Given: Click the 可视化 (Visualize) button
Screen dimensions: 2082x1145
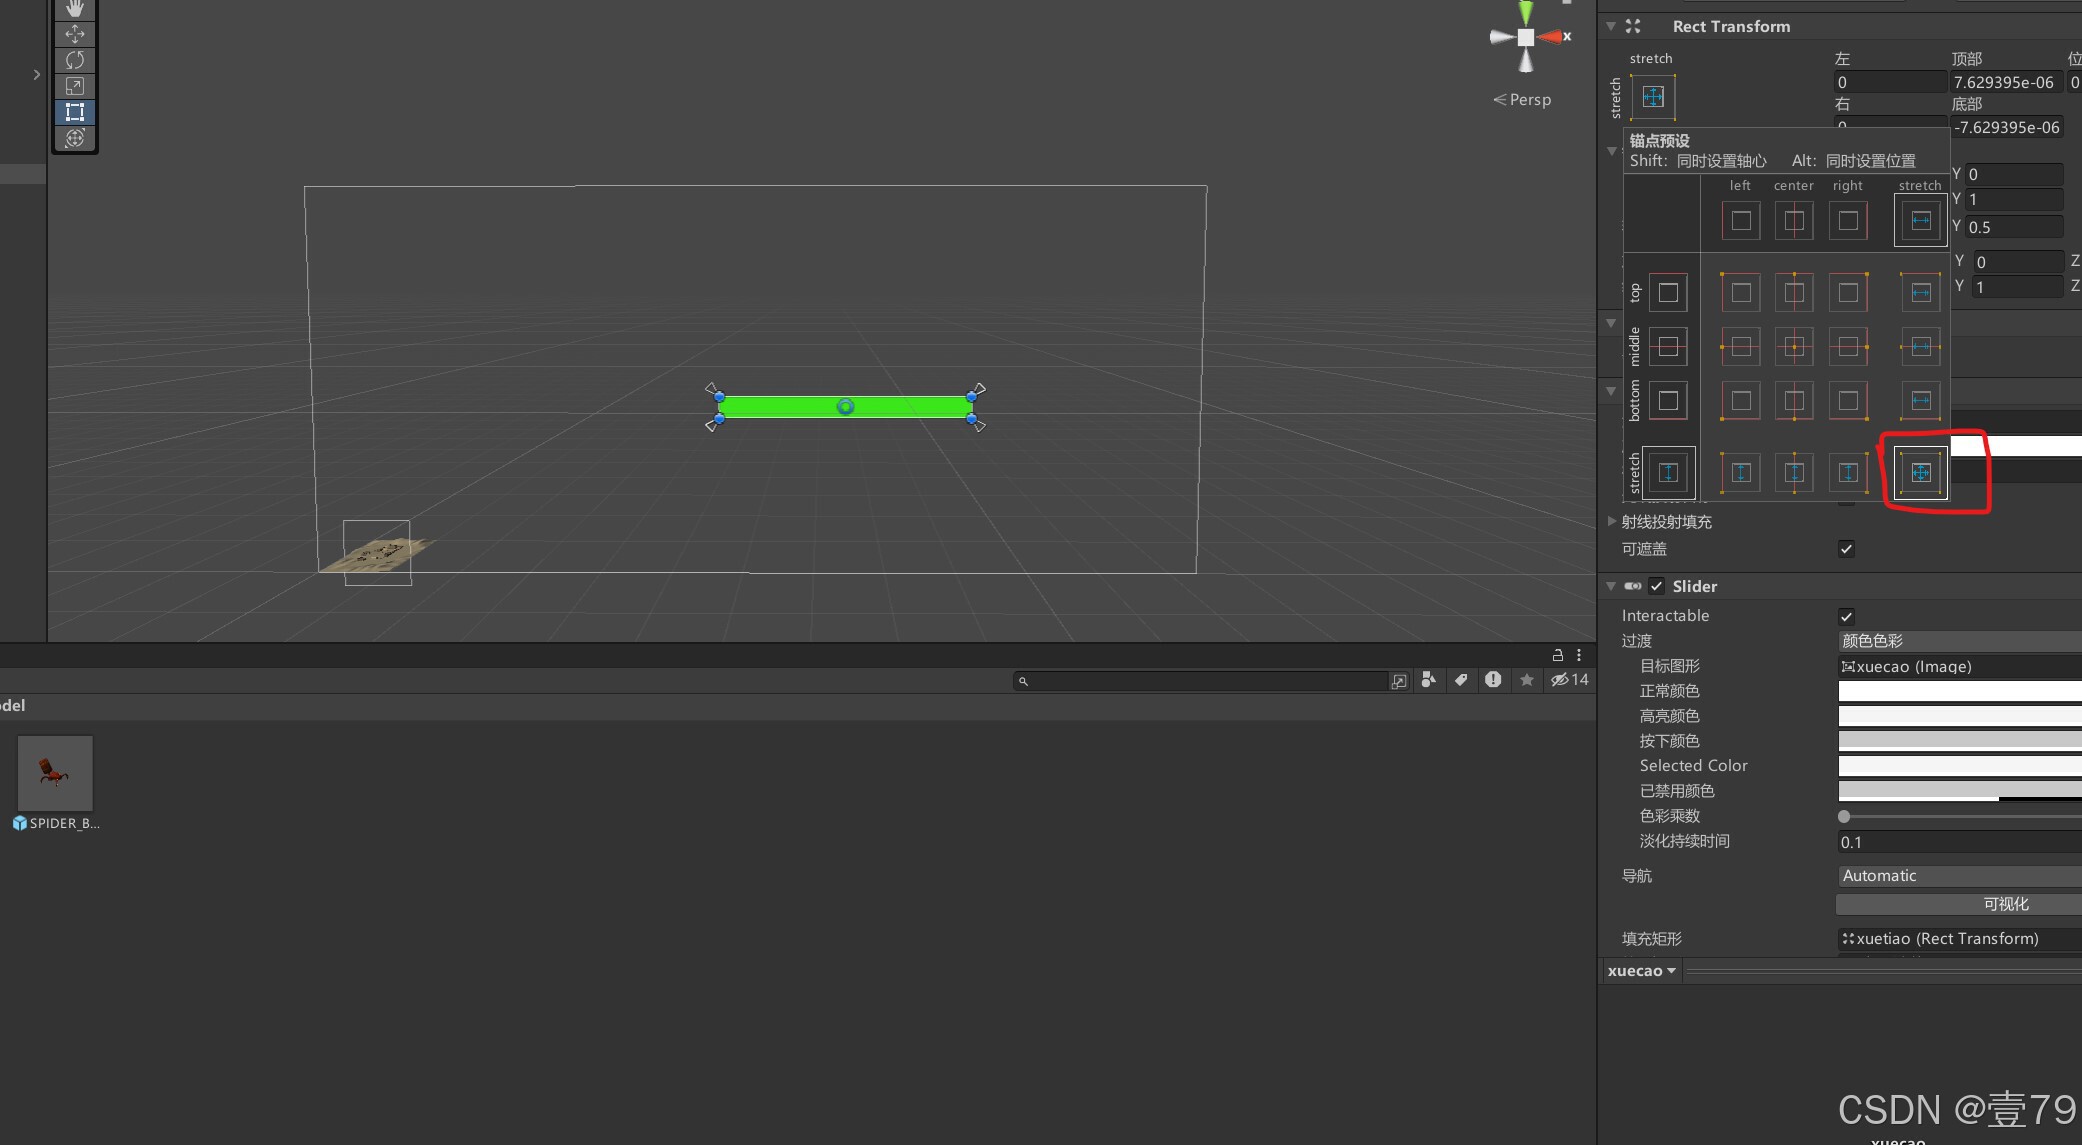Looking at the screenshot, I should pyautogui.click(x=1959, y=904).
